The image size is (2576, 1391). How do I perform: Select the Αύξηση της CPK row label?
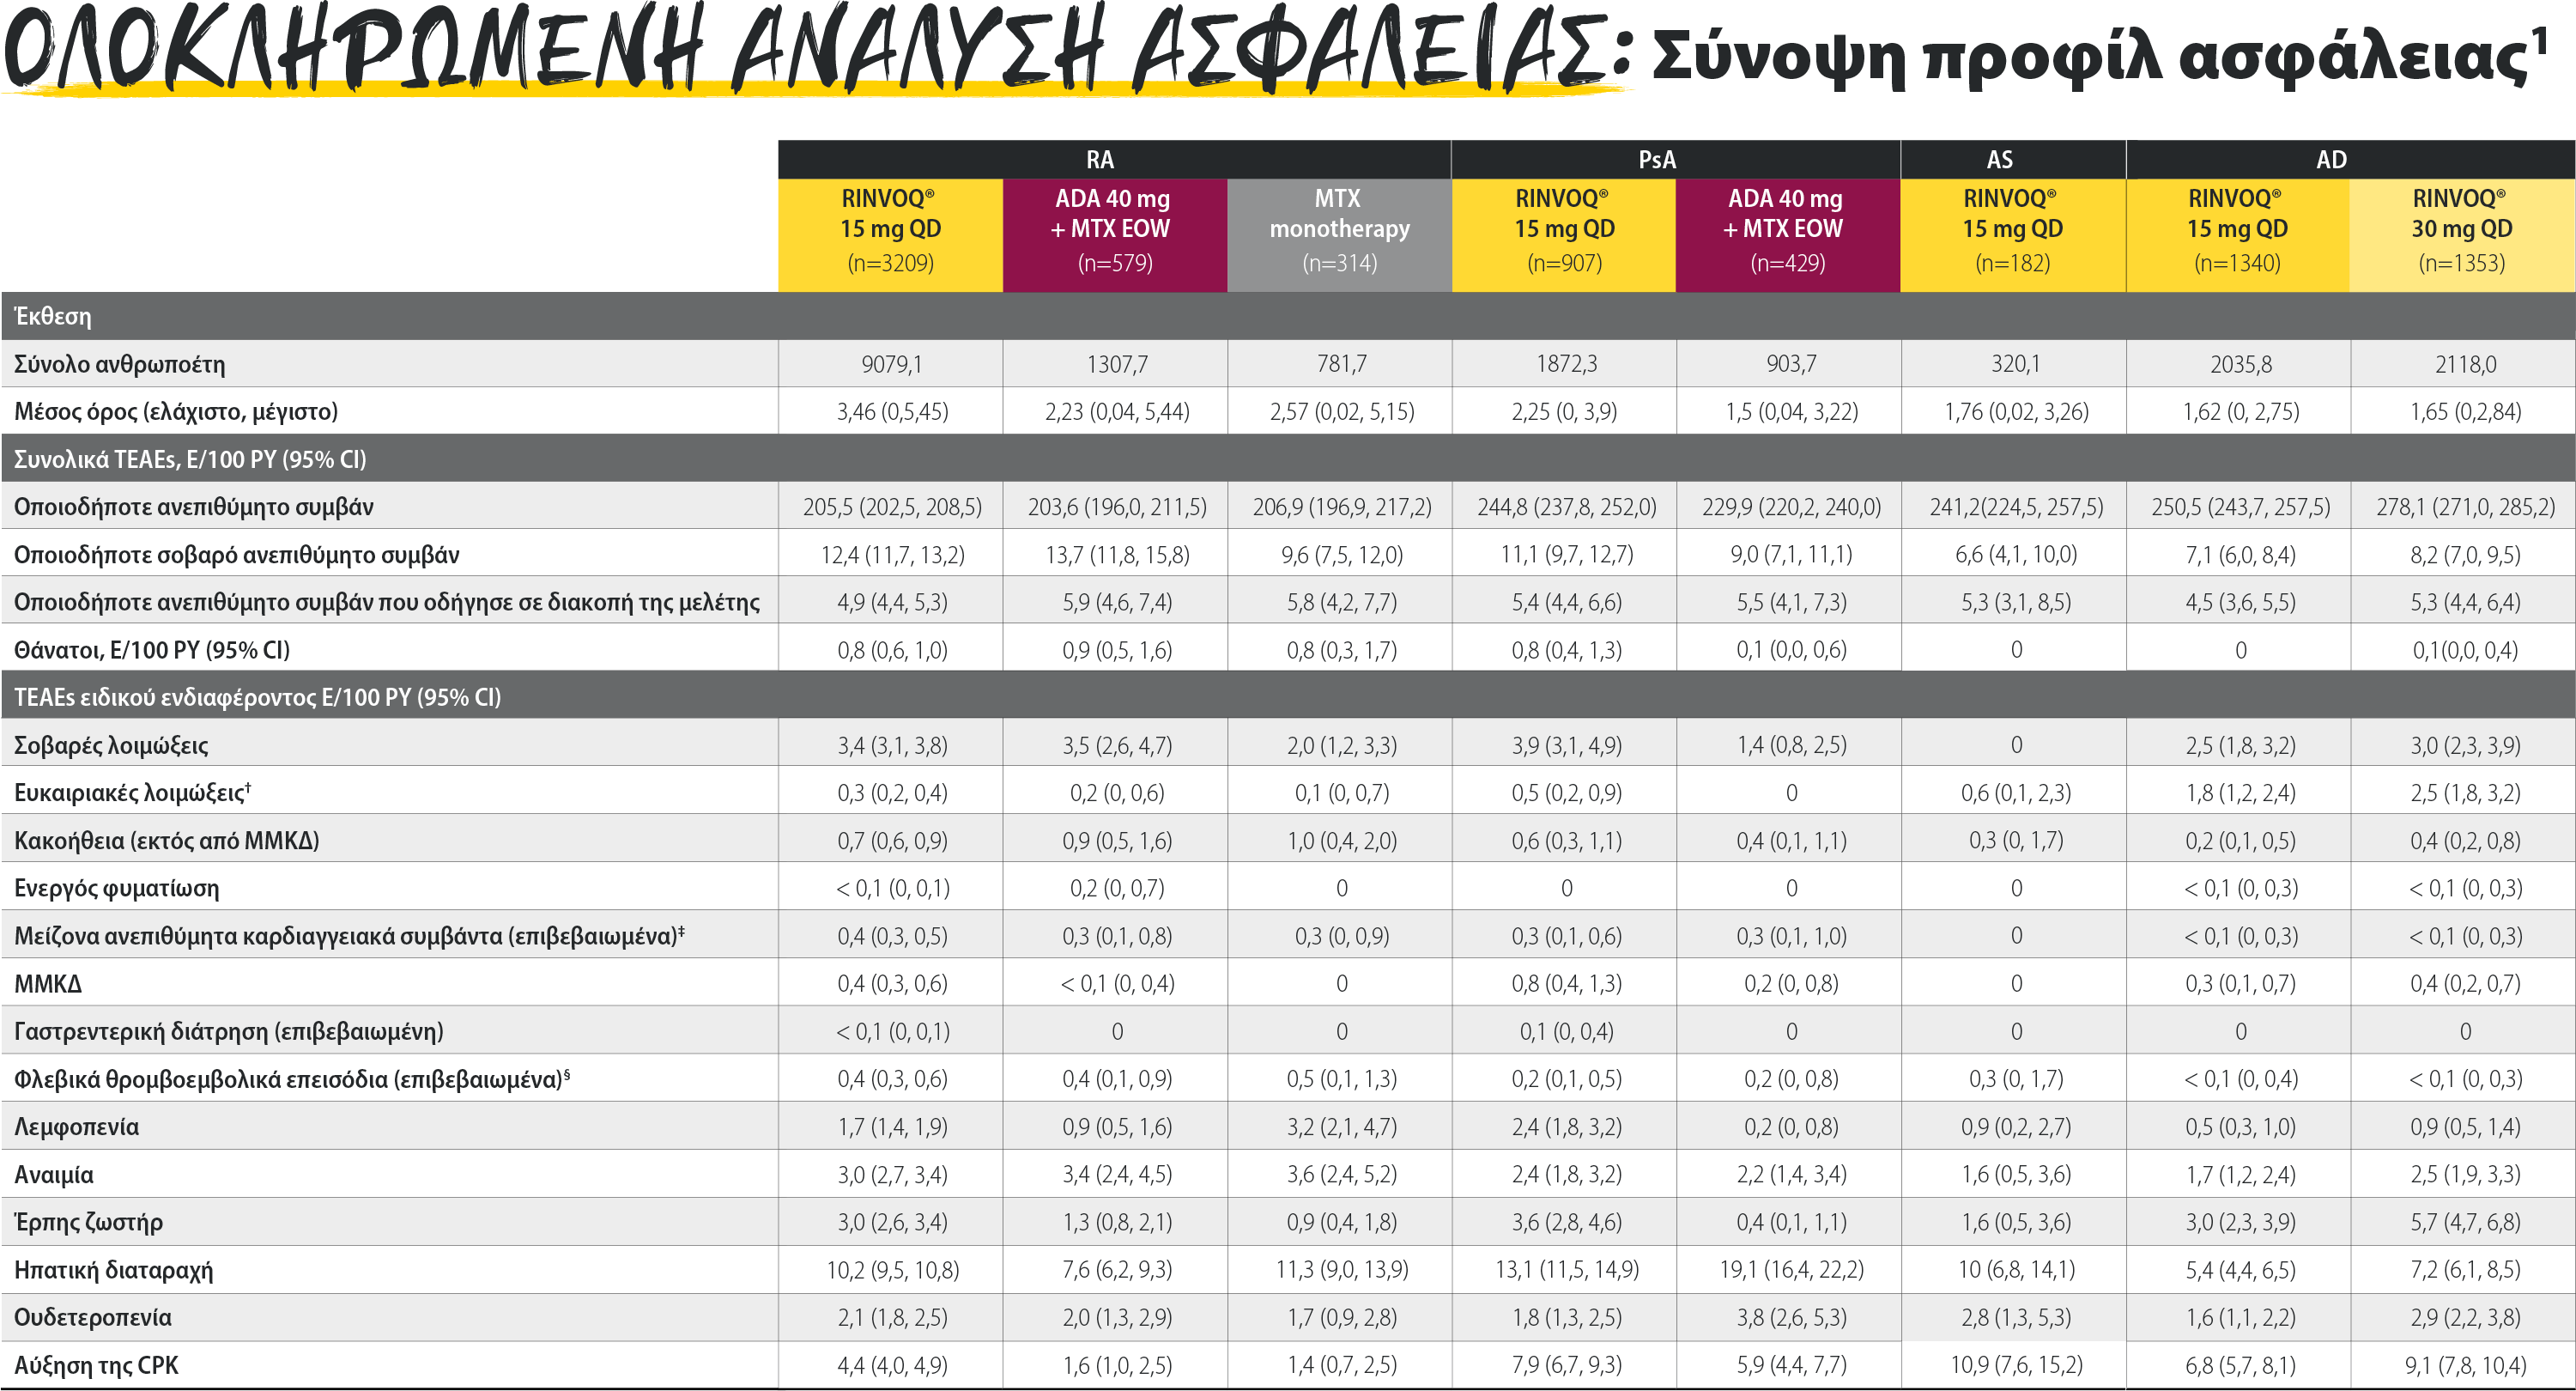tap(96, 1365)
